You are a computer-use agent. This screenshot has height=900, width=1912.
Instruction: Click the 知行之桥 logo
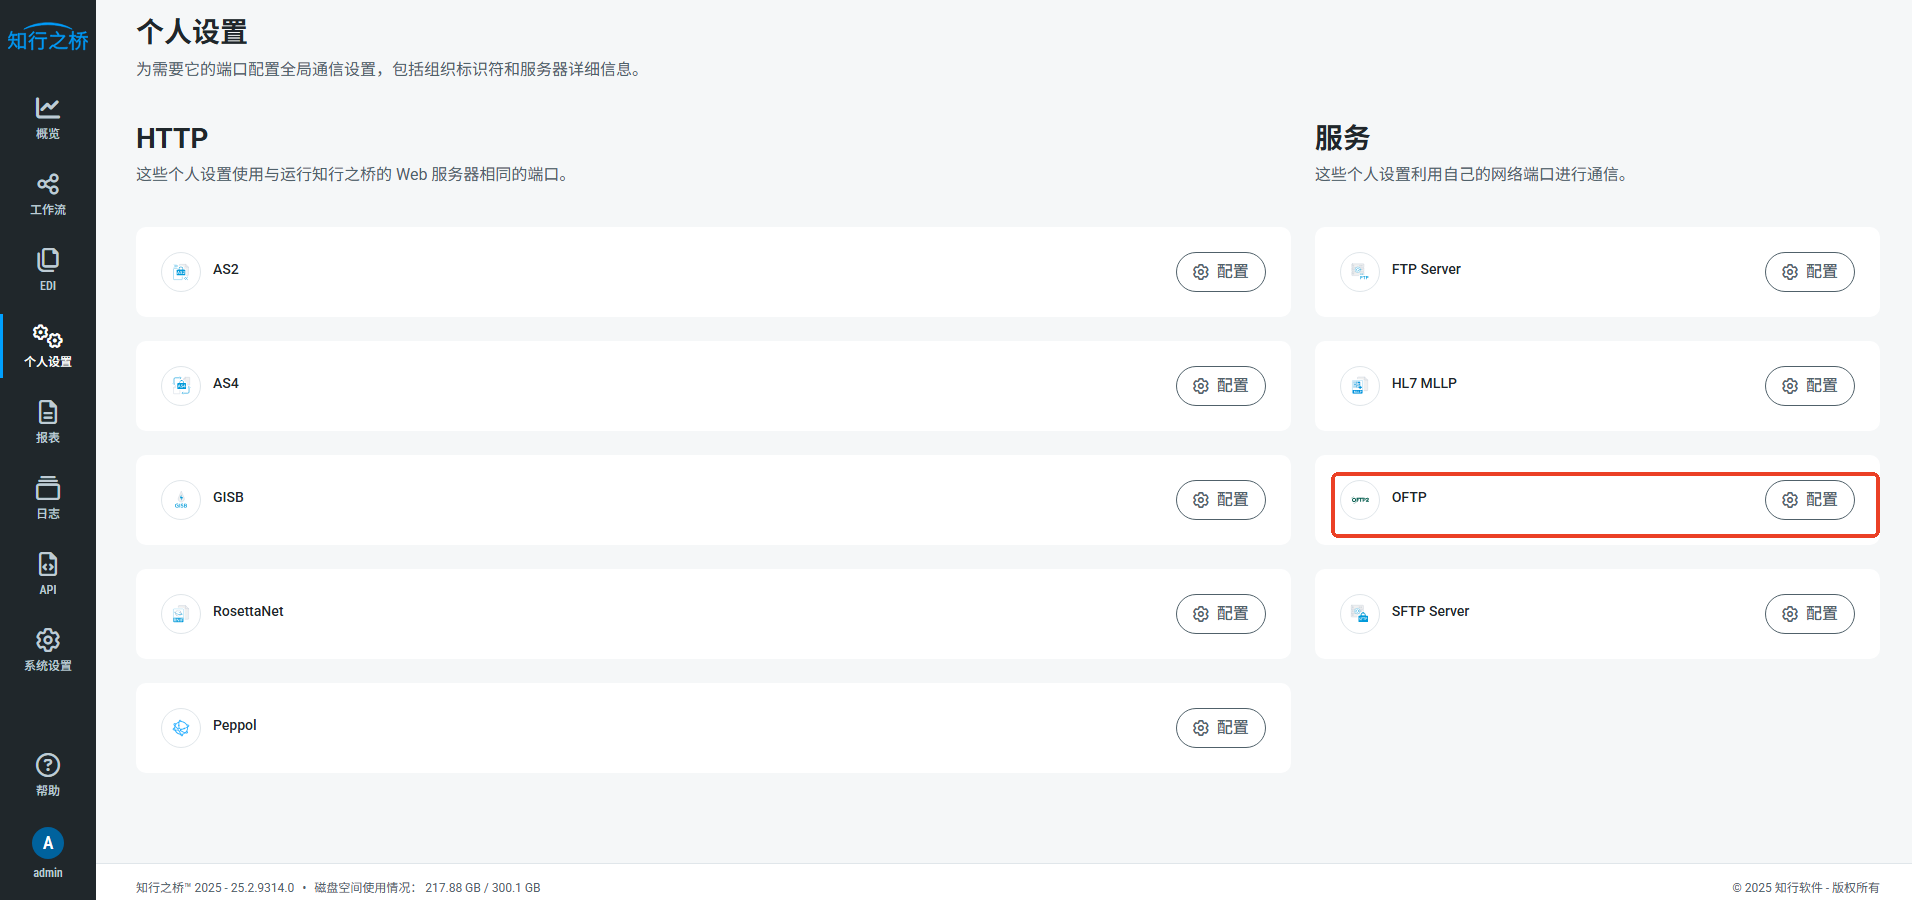tap(47, 38)
